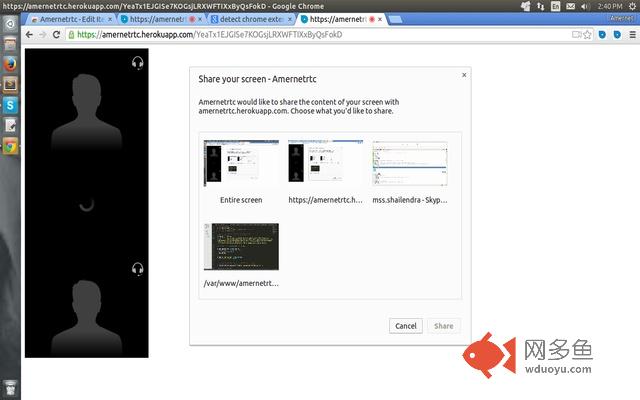640x400 pixels.
Task: Click the 2:40 PM clock
Action: 610,6
